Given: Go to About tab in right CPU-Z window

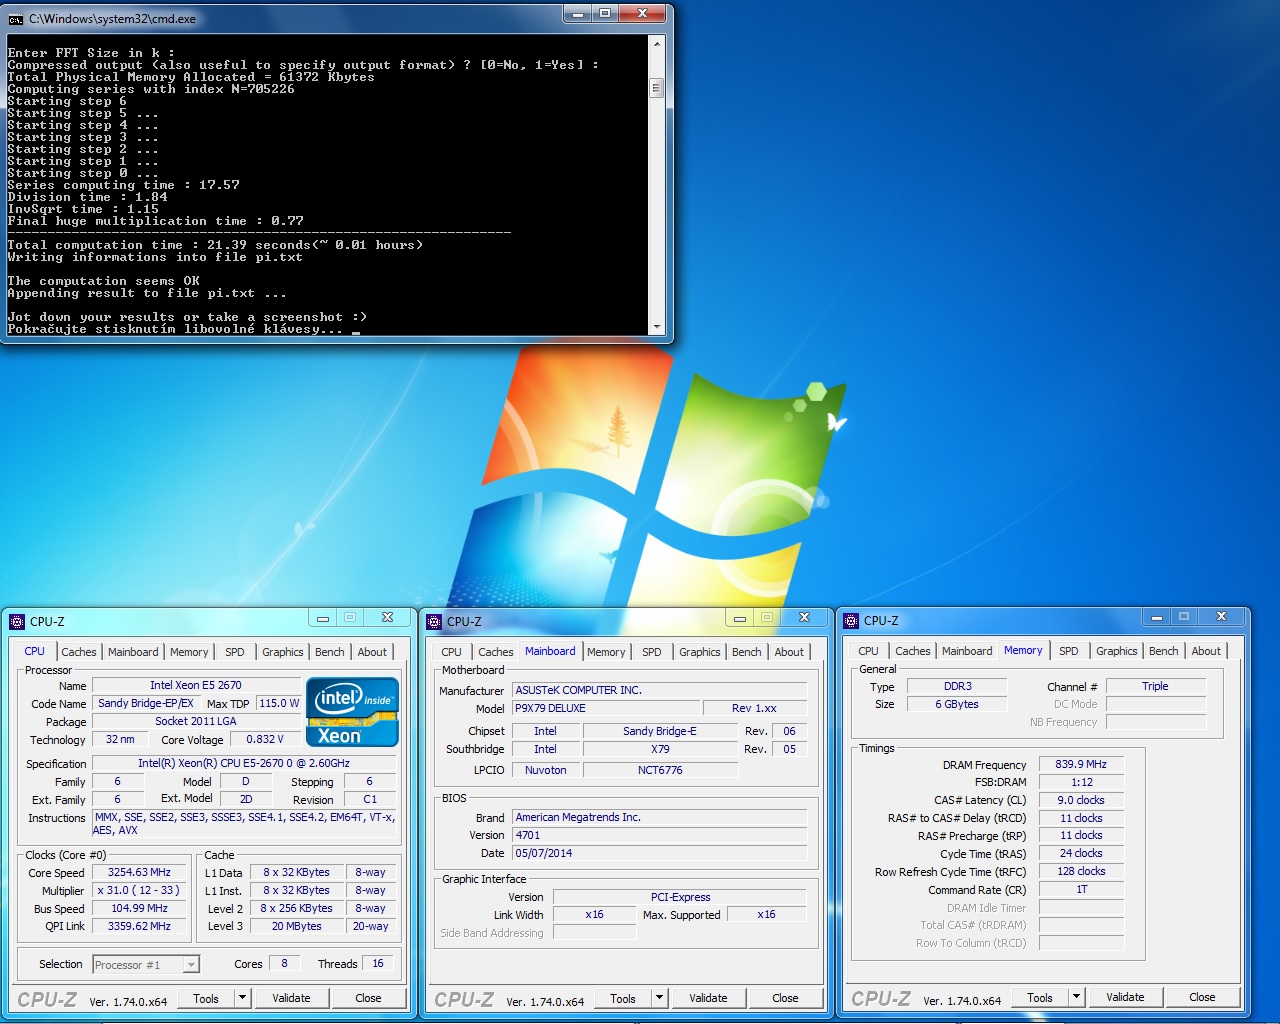Looking at the screenshot, I should (1206, 651).
